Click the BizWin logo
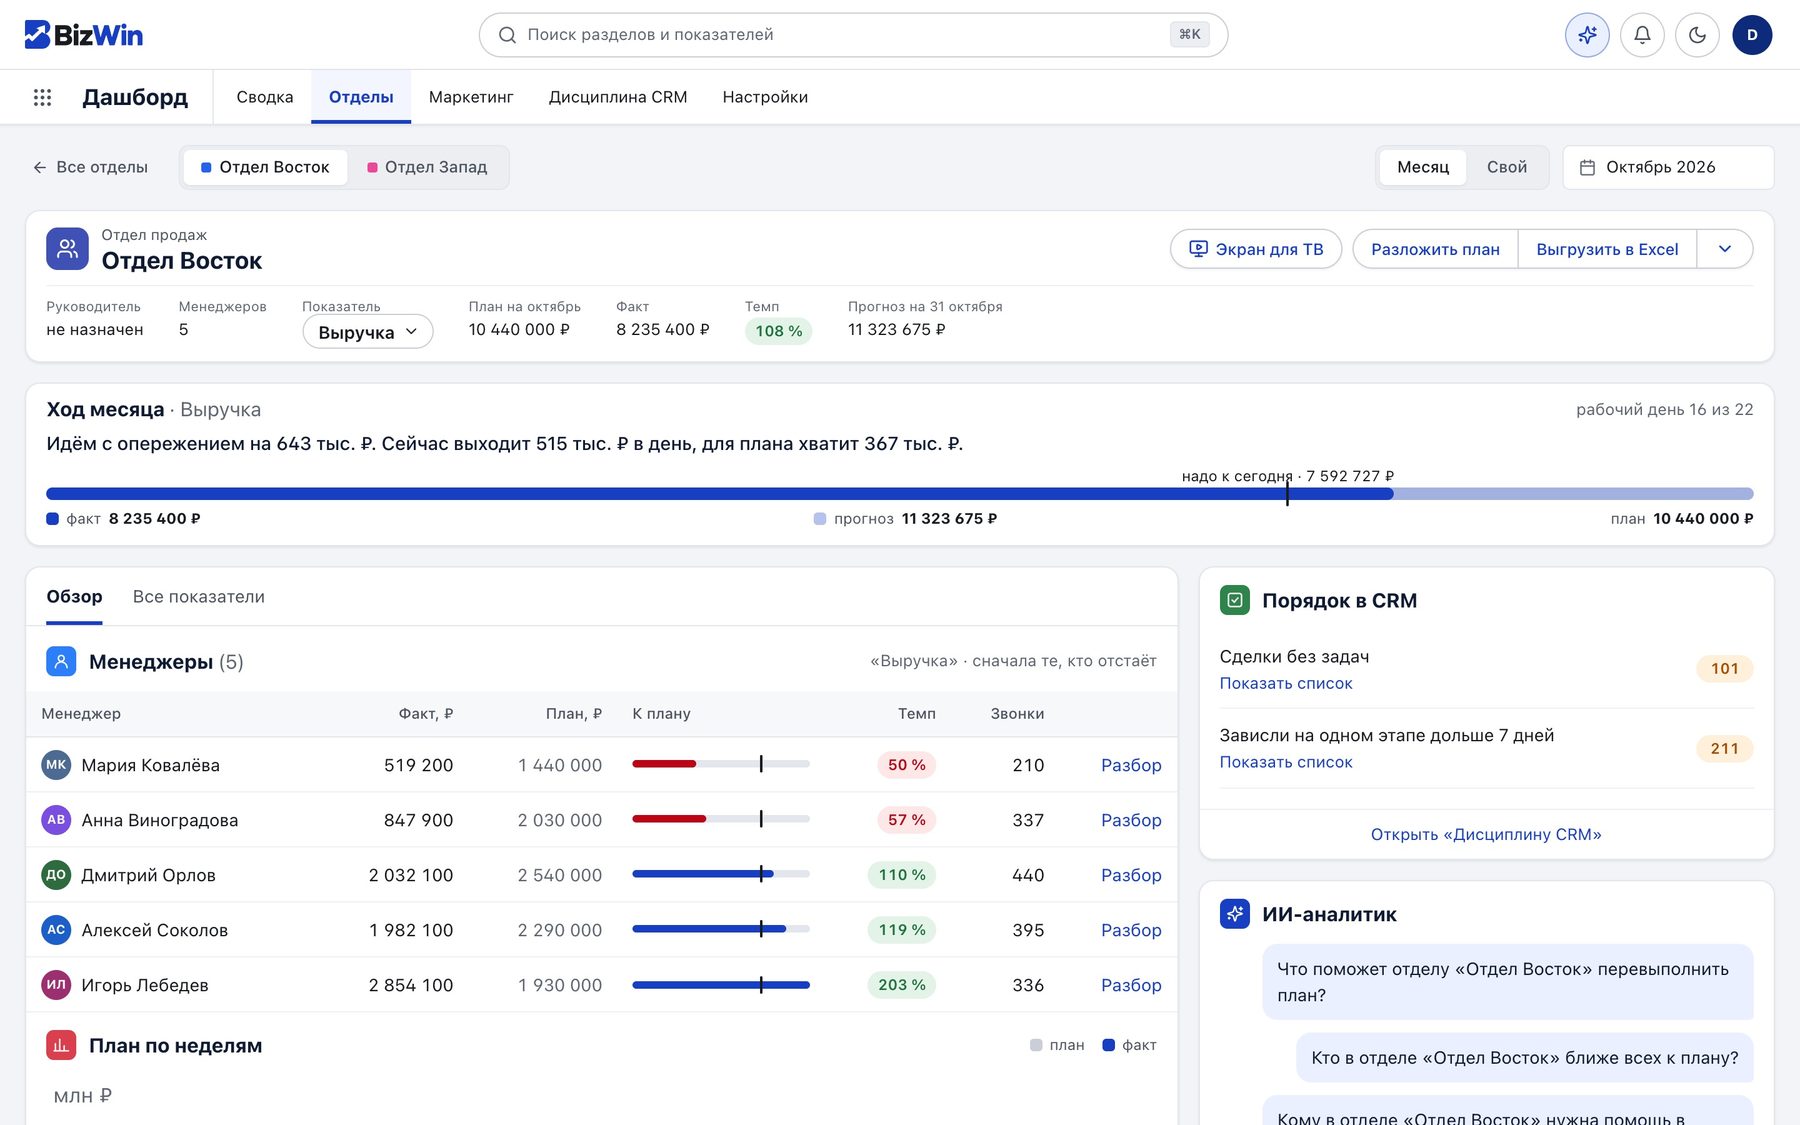Viewport: 1800px width, 1125px height. [x=83, y=35]
